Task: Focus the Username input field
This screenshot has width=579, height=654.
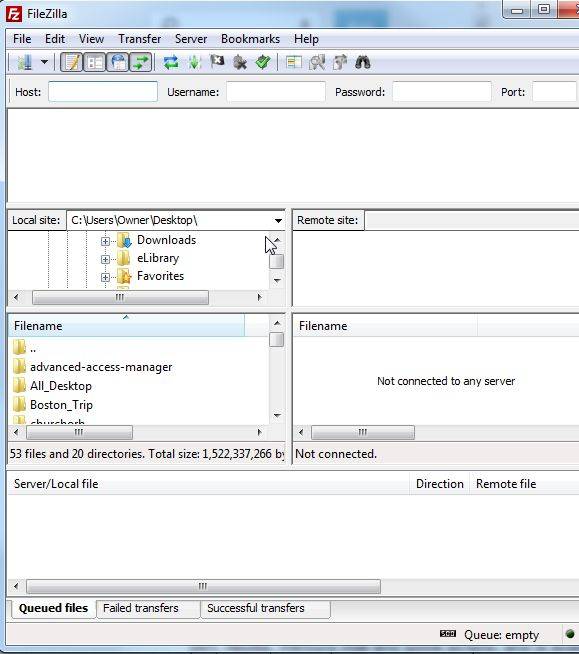Action: (276, 92)
